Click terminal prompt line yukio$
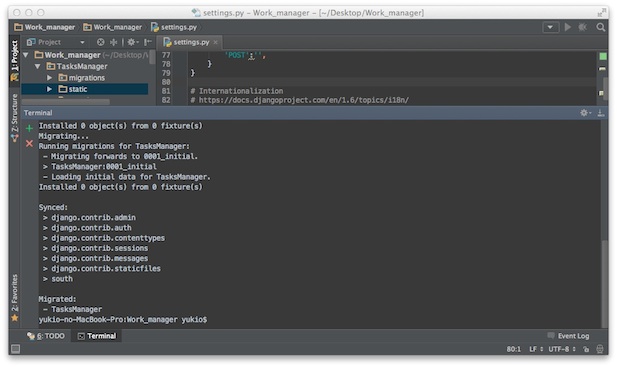This screenshot has height=367, width=617. coord(122,319)
